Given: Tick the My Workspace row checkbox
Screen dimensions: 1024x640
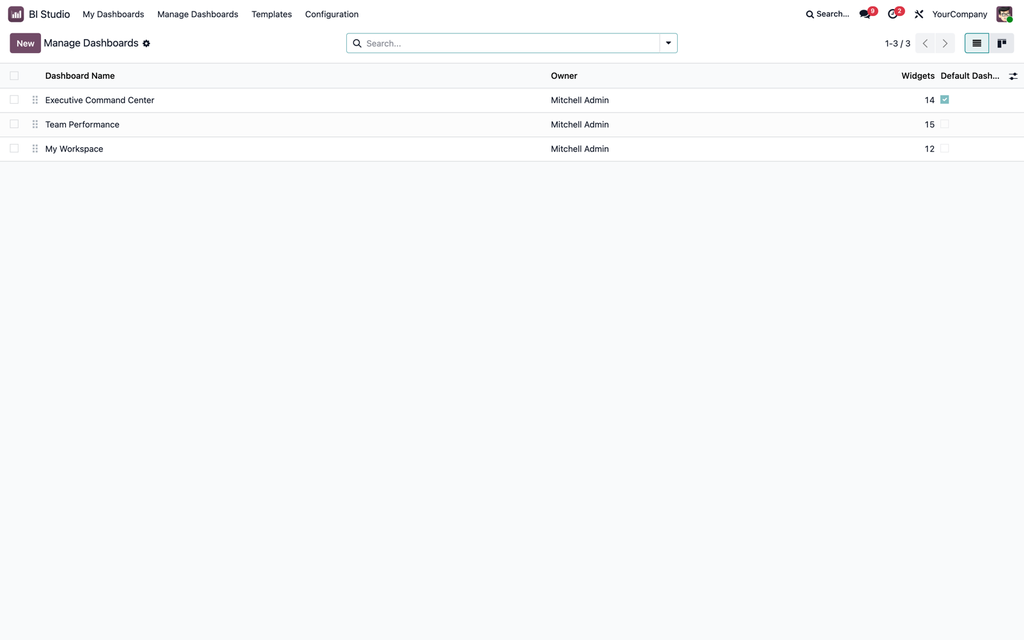Looking at the screenshot, I should point(14,149).
